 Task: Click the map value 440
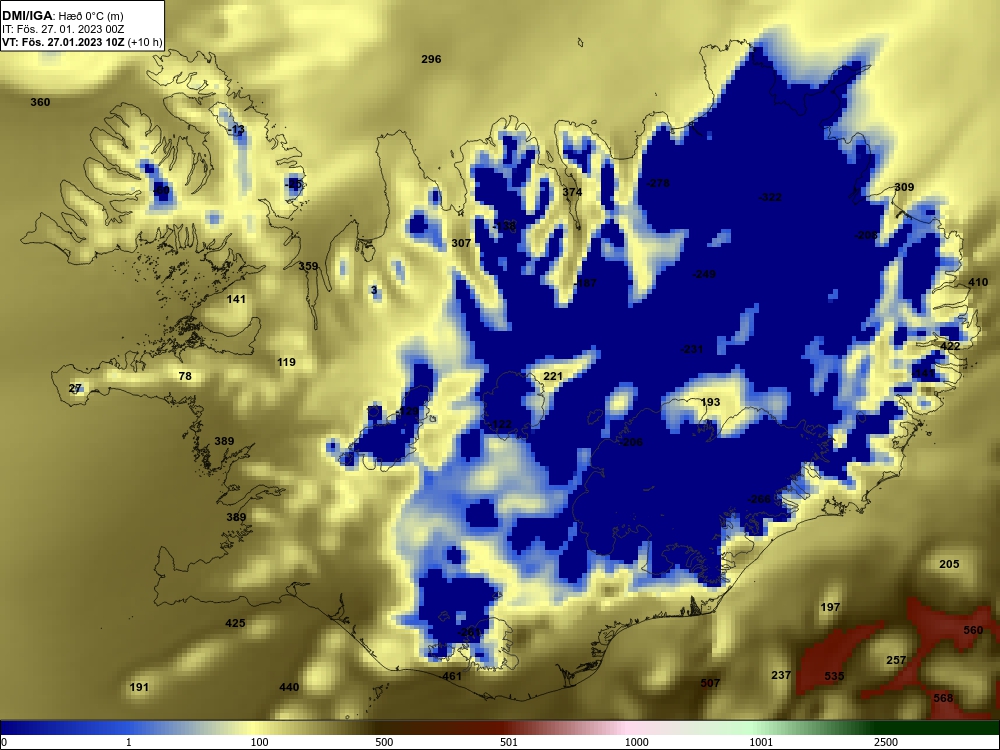pos(289,688)
